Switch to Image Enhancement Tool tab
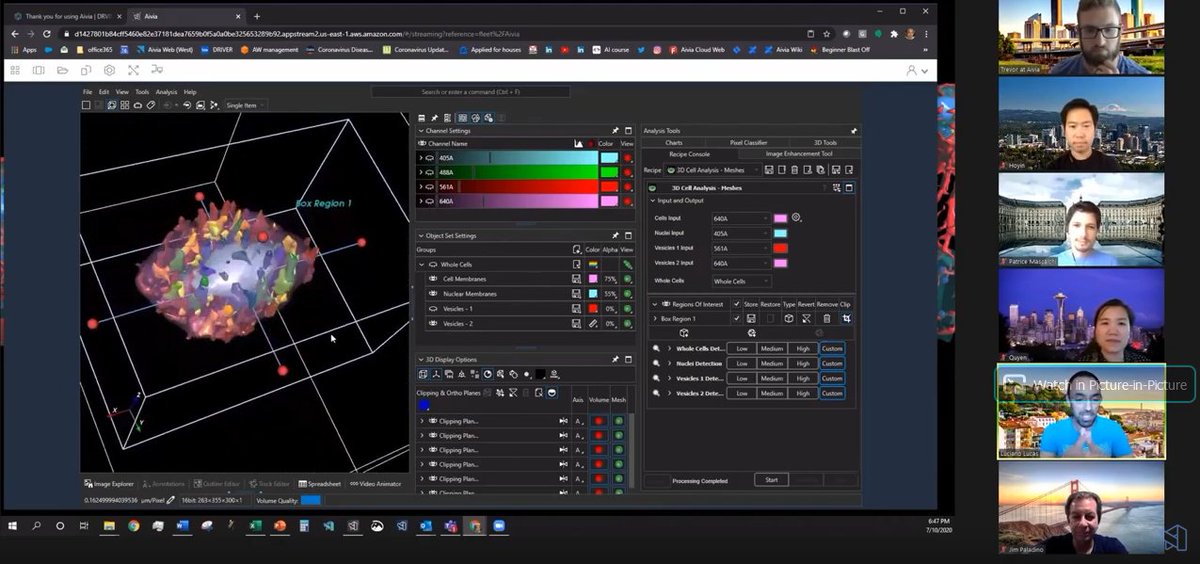The height and width of the screenshot is (564, 1200). point(798,154)
